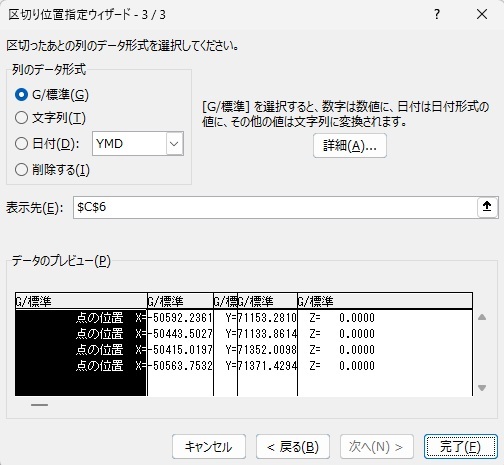
Task: Click the 表示先 $C$6 input field
Action: click(275, 207)
